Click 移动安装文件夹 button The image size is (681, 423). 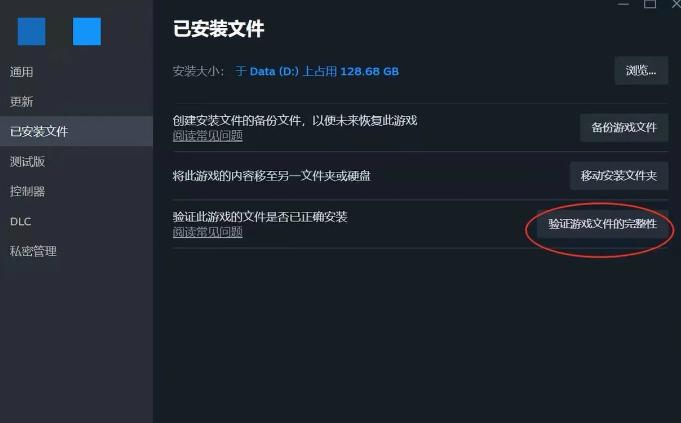(619, 176)
